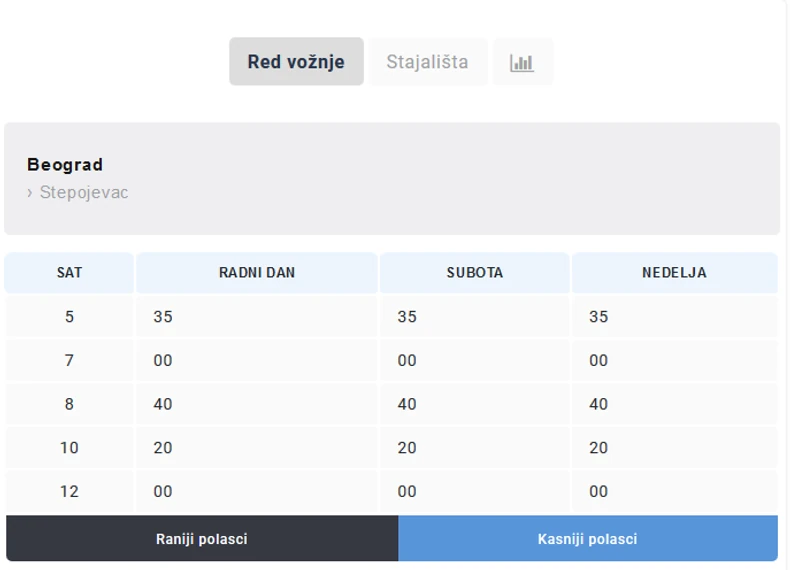Select the hour 12 row cell

pos(69,491)
